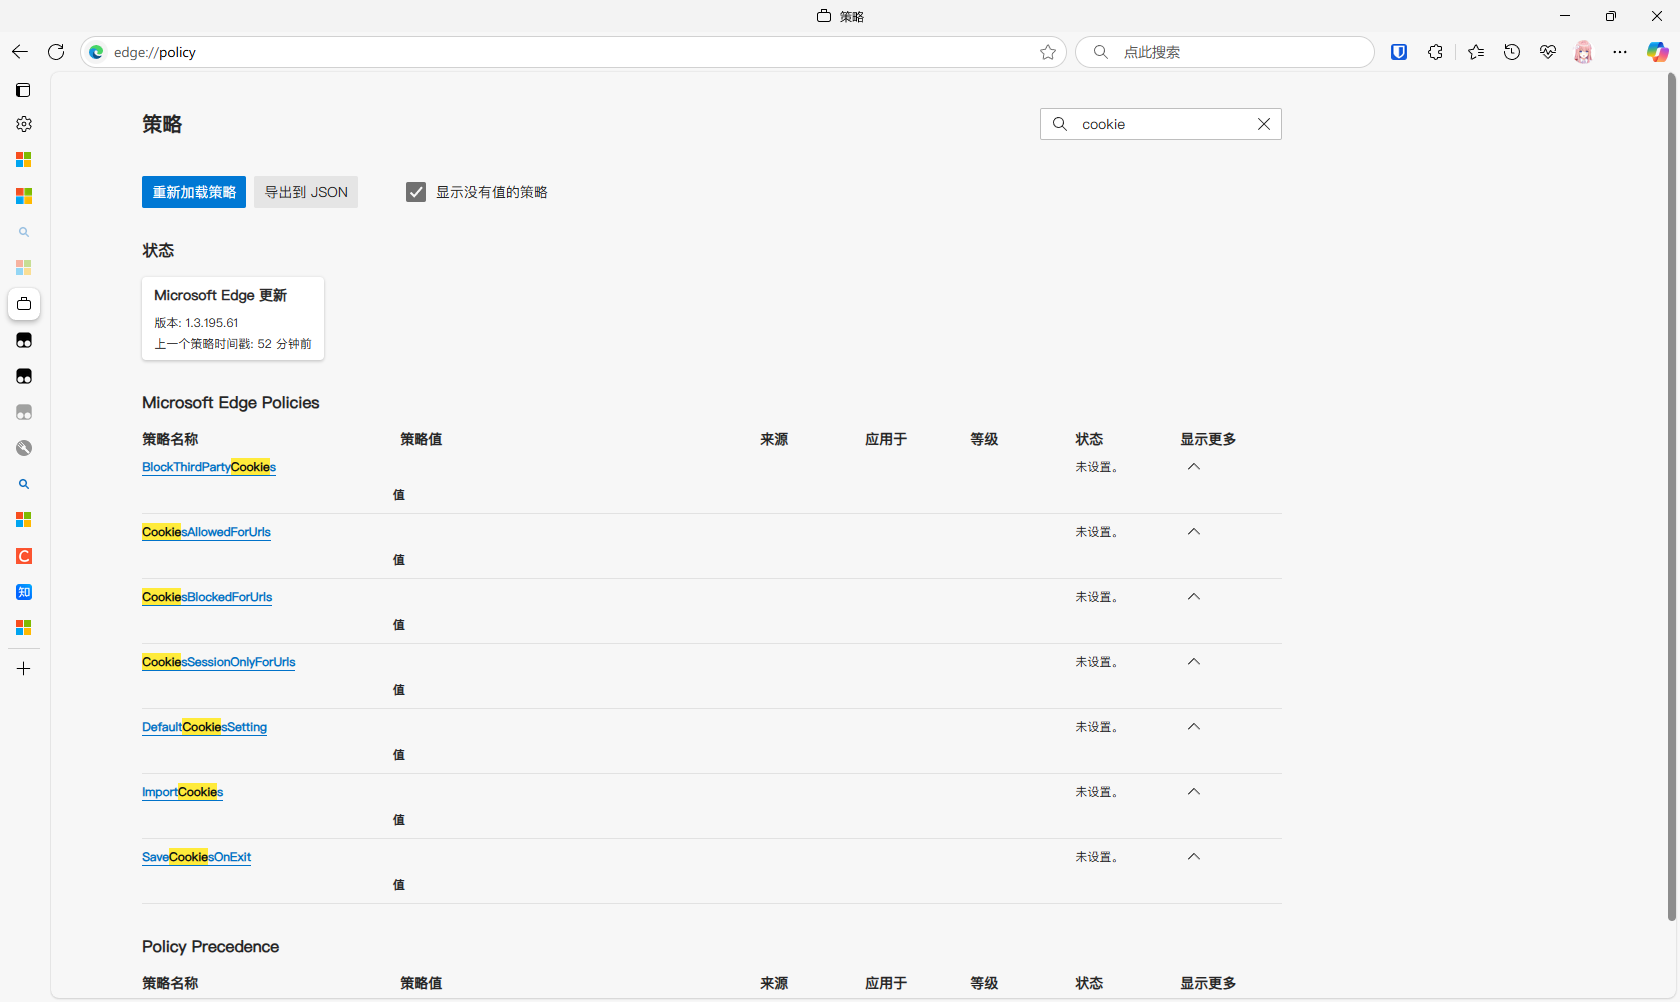Open the tab actions menu icon

tap(24, 90)
